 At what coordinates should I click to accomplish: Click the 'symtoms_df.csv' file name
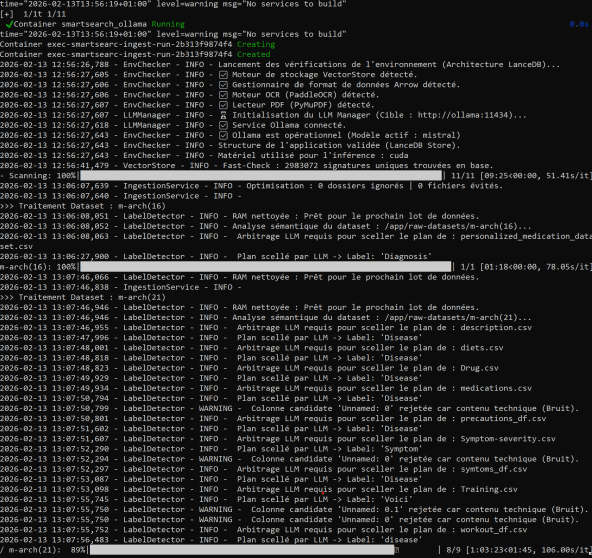tap(493, 469)
